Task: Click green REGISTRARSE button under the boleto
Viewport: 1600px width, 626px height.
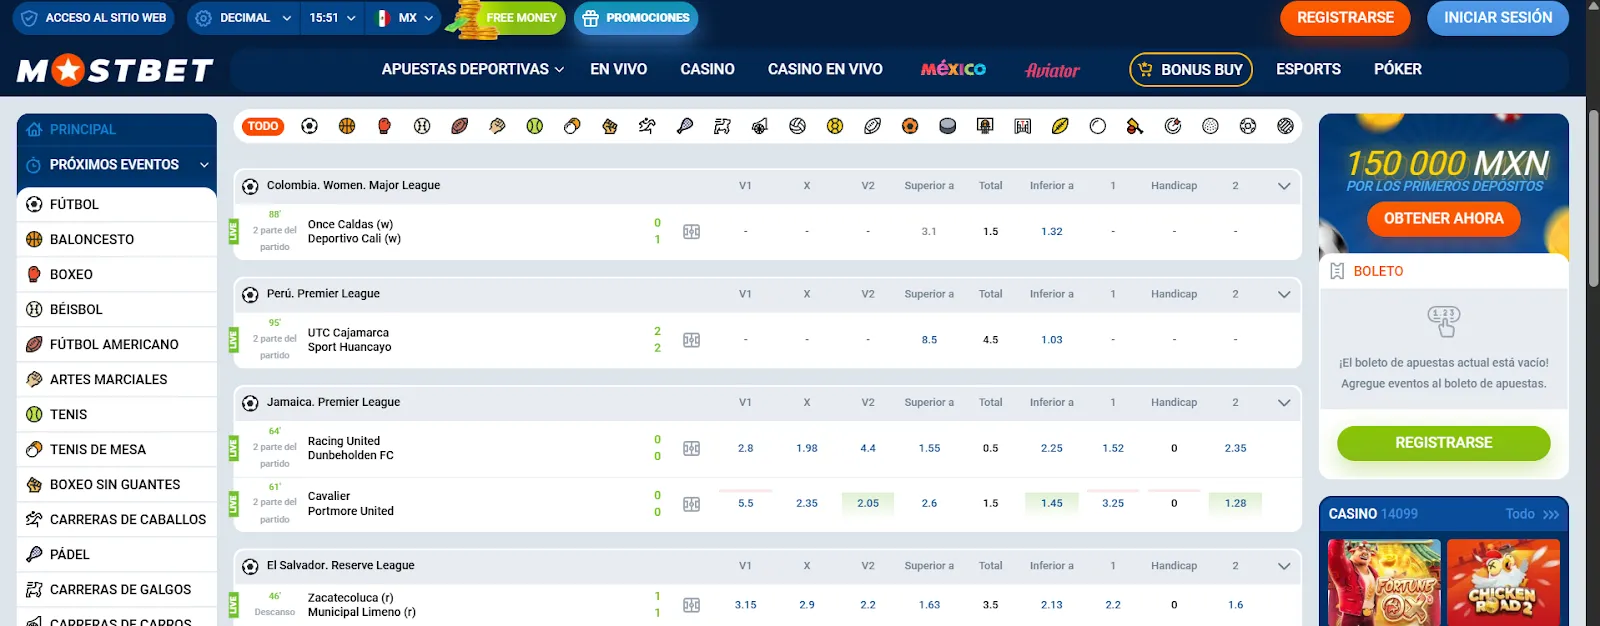Action: pos(1443,443)
